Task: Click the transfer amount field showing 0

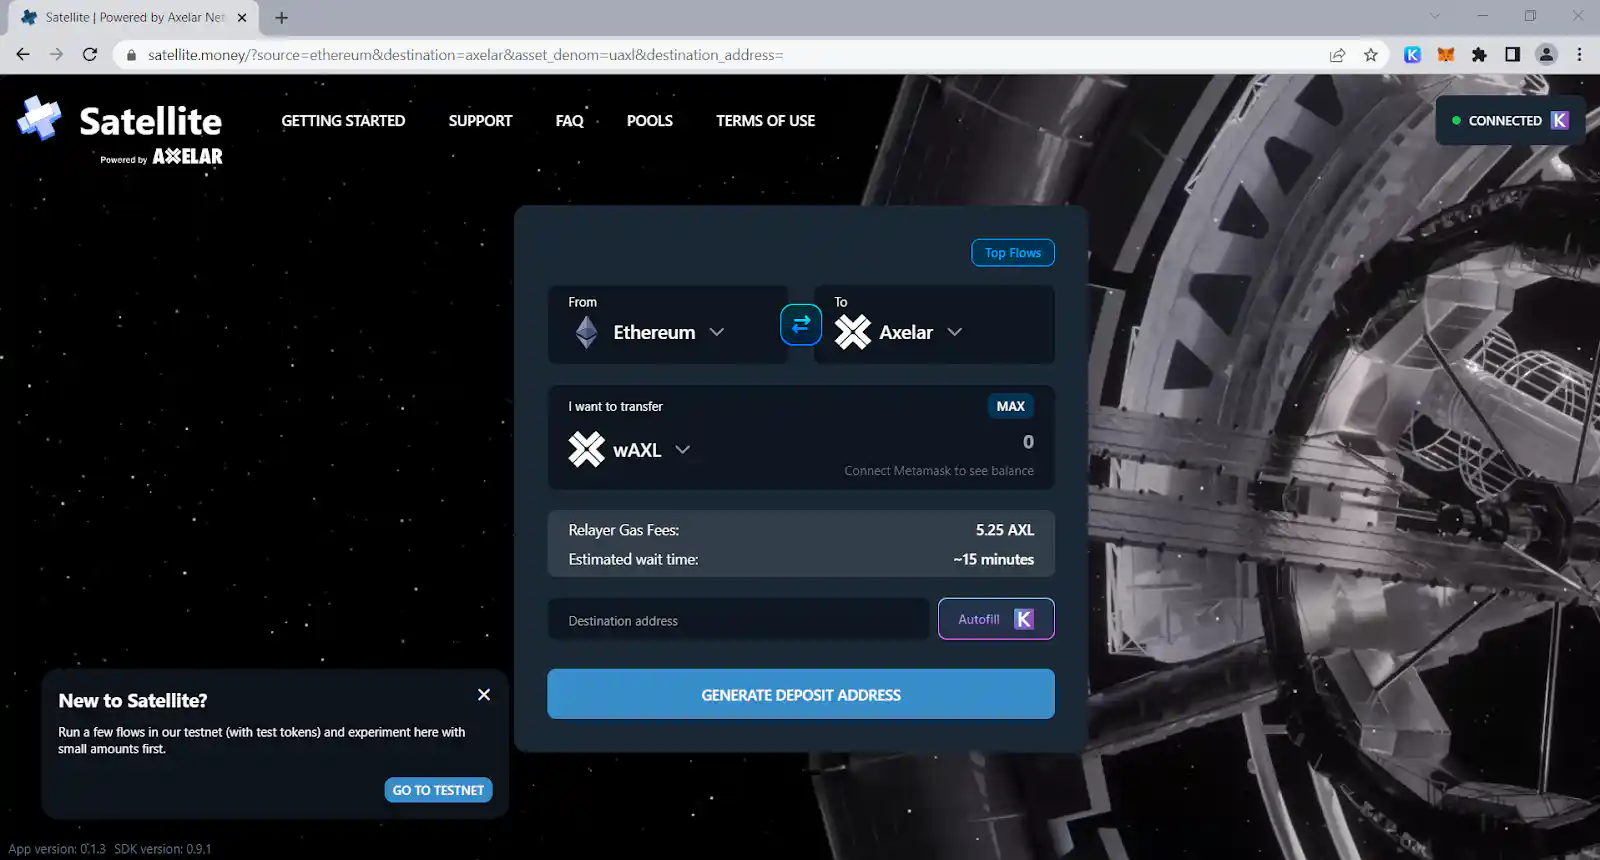Action: tap(1028, 442)
